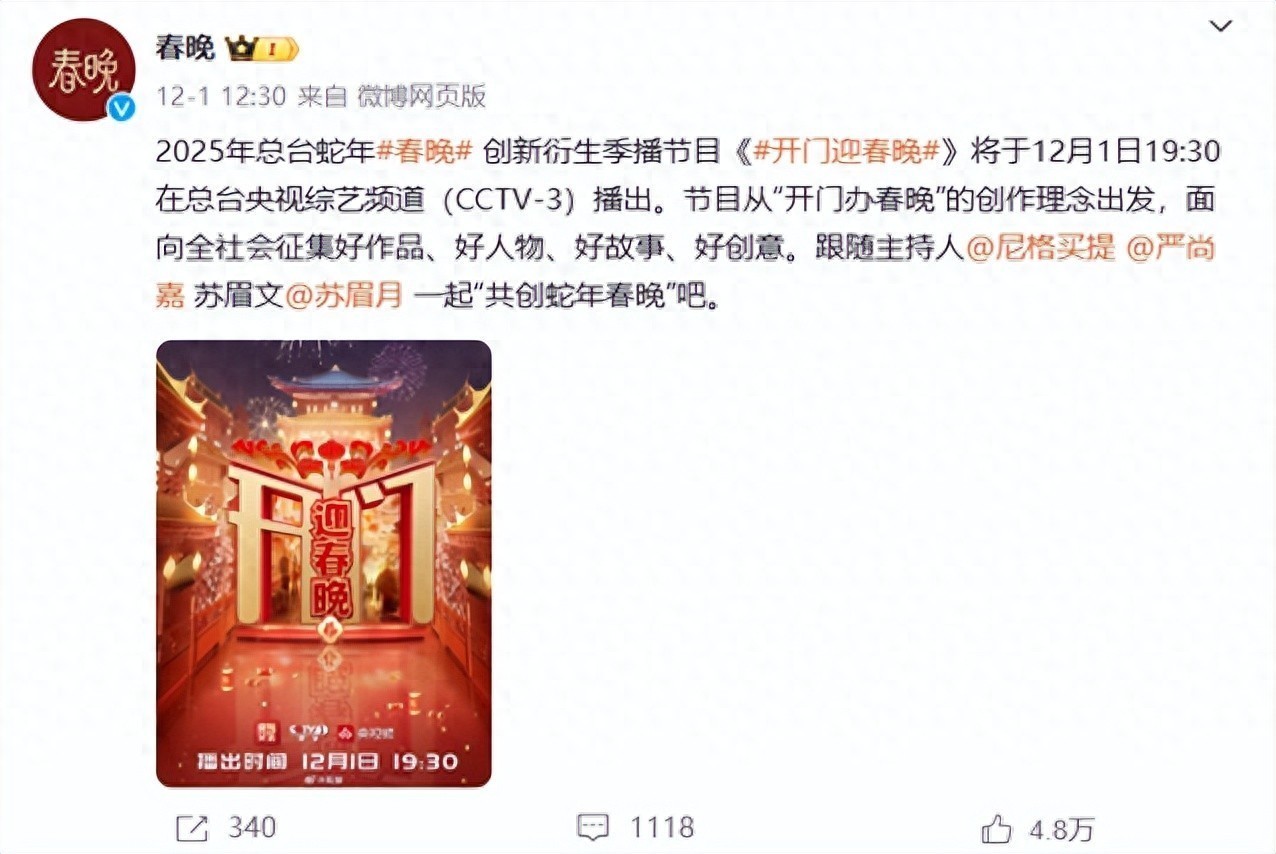
Task: Click the 340 repost count
Action: point(252,828)
